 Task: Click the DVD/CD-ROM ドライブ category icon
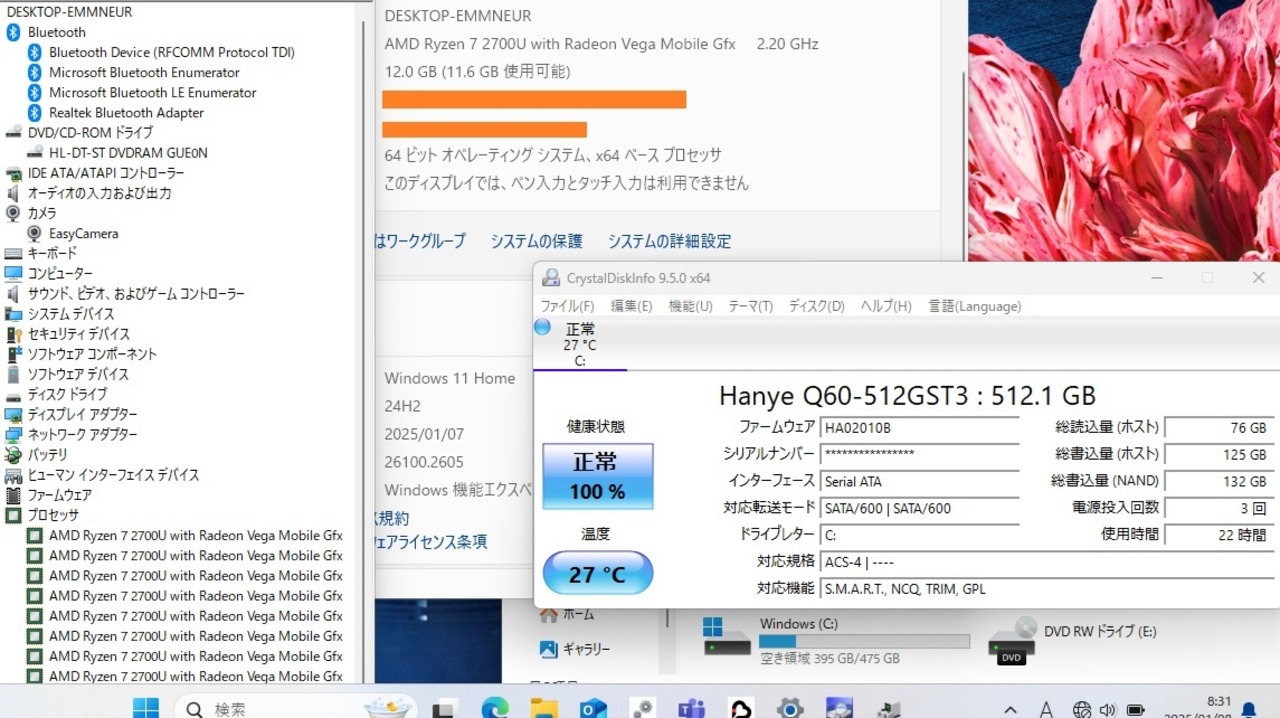tap(13, 132)
